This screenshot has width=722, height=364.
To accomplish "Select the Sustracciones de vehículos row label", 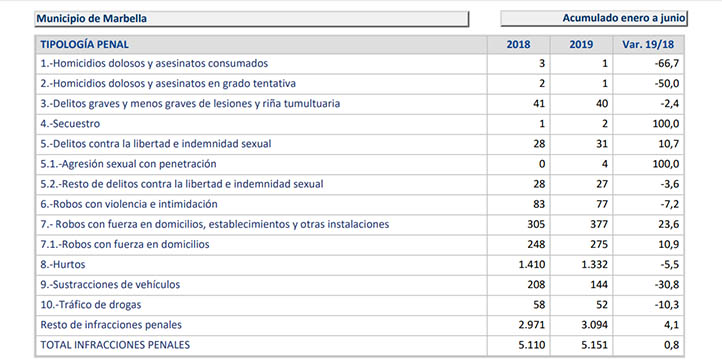I will (110, 285).
